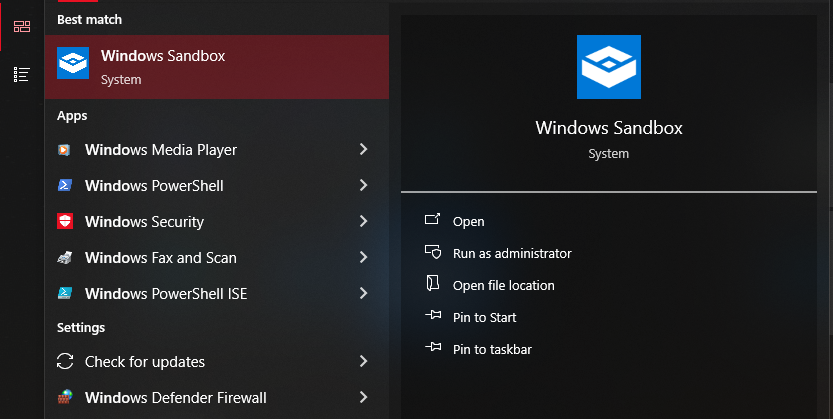Click the Windows Sandbox title in preview pane
The height and width of the screenshot is (419, 833).
point(609,127)
